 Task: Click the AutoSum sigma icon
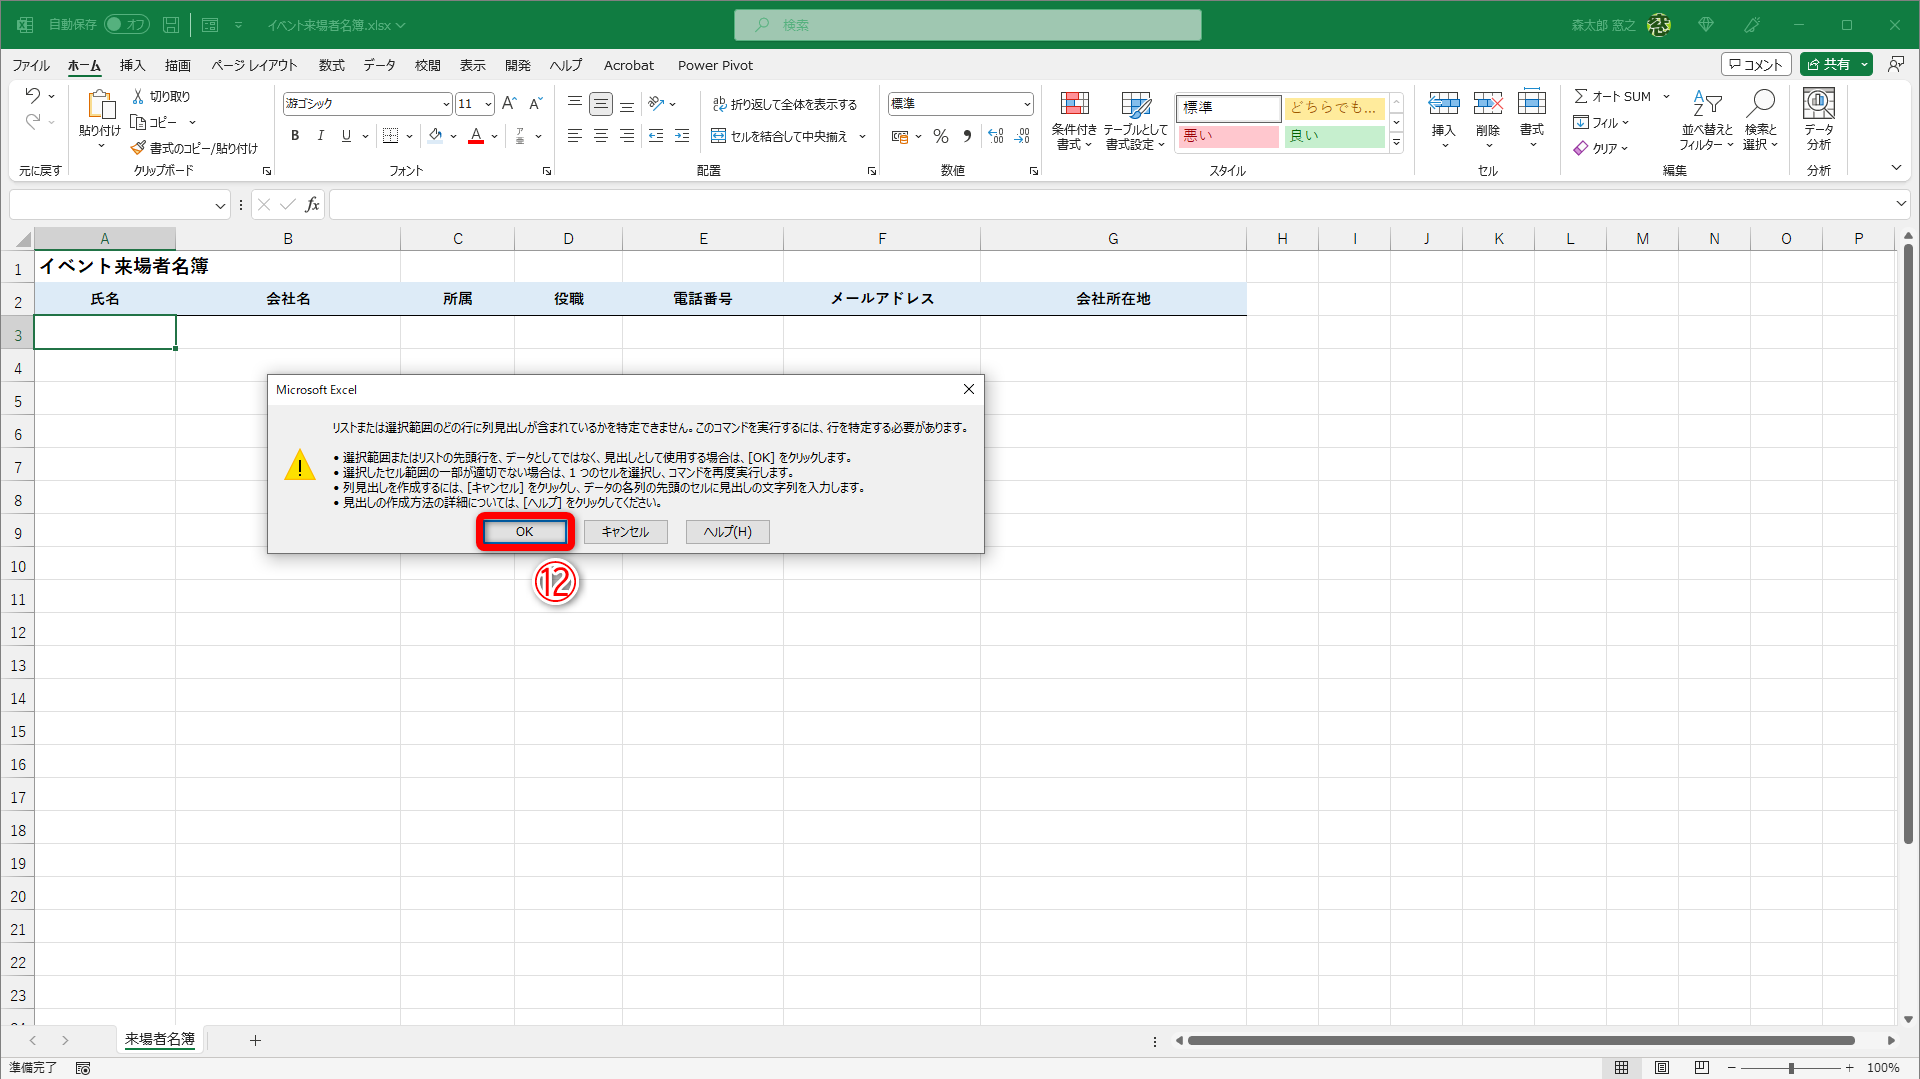pos(1581,96)
